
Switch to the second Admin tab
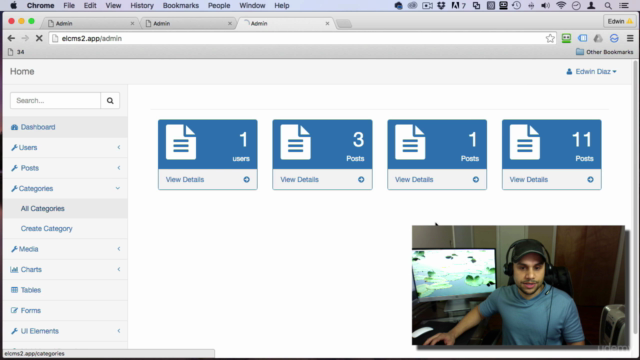point(188,23)
